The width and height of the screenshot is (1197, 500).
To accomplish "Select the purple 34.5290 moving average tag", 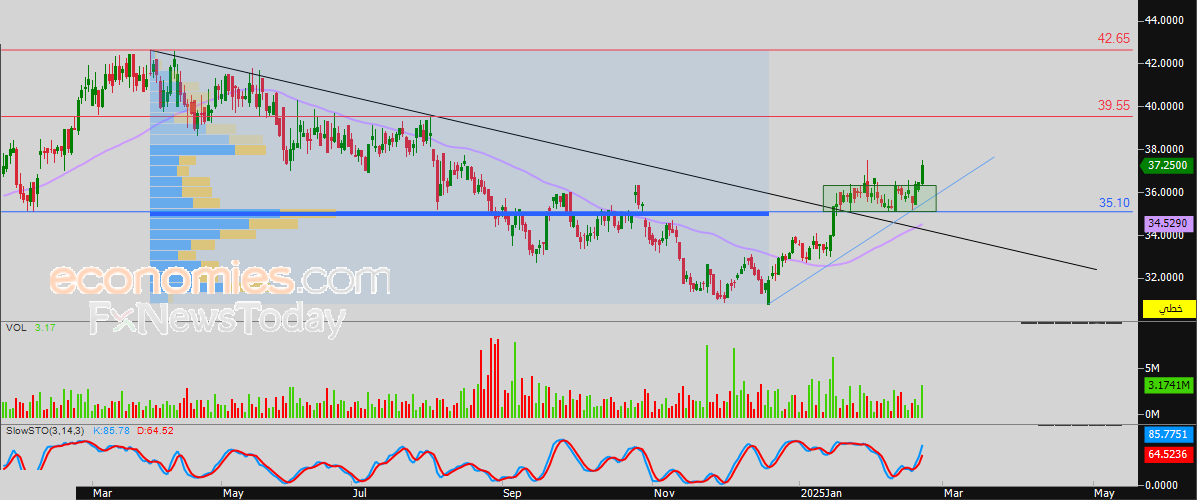I will point(1168,223).
